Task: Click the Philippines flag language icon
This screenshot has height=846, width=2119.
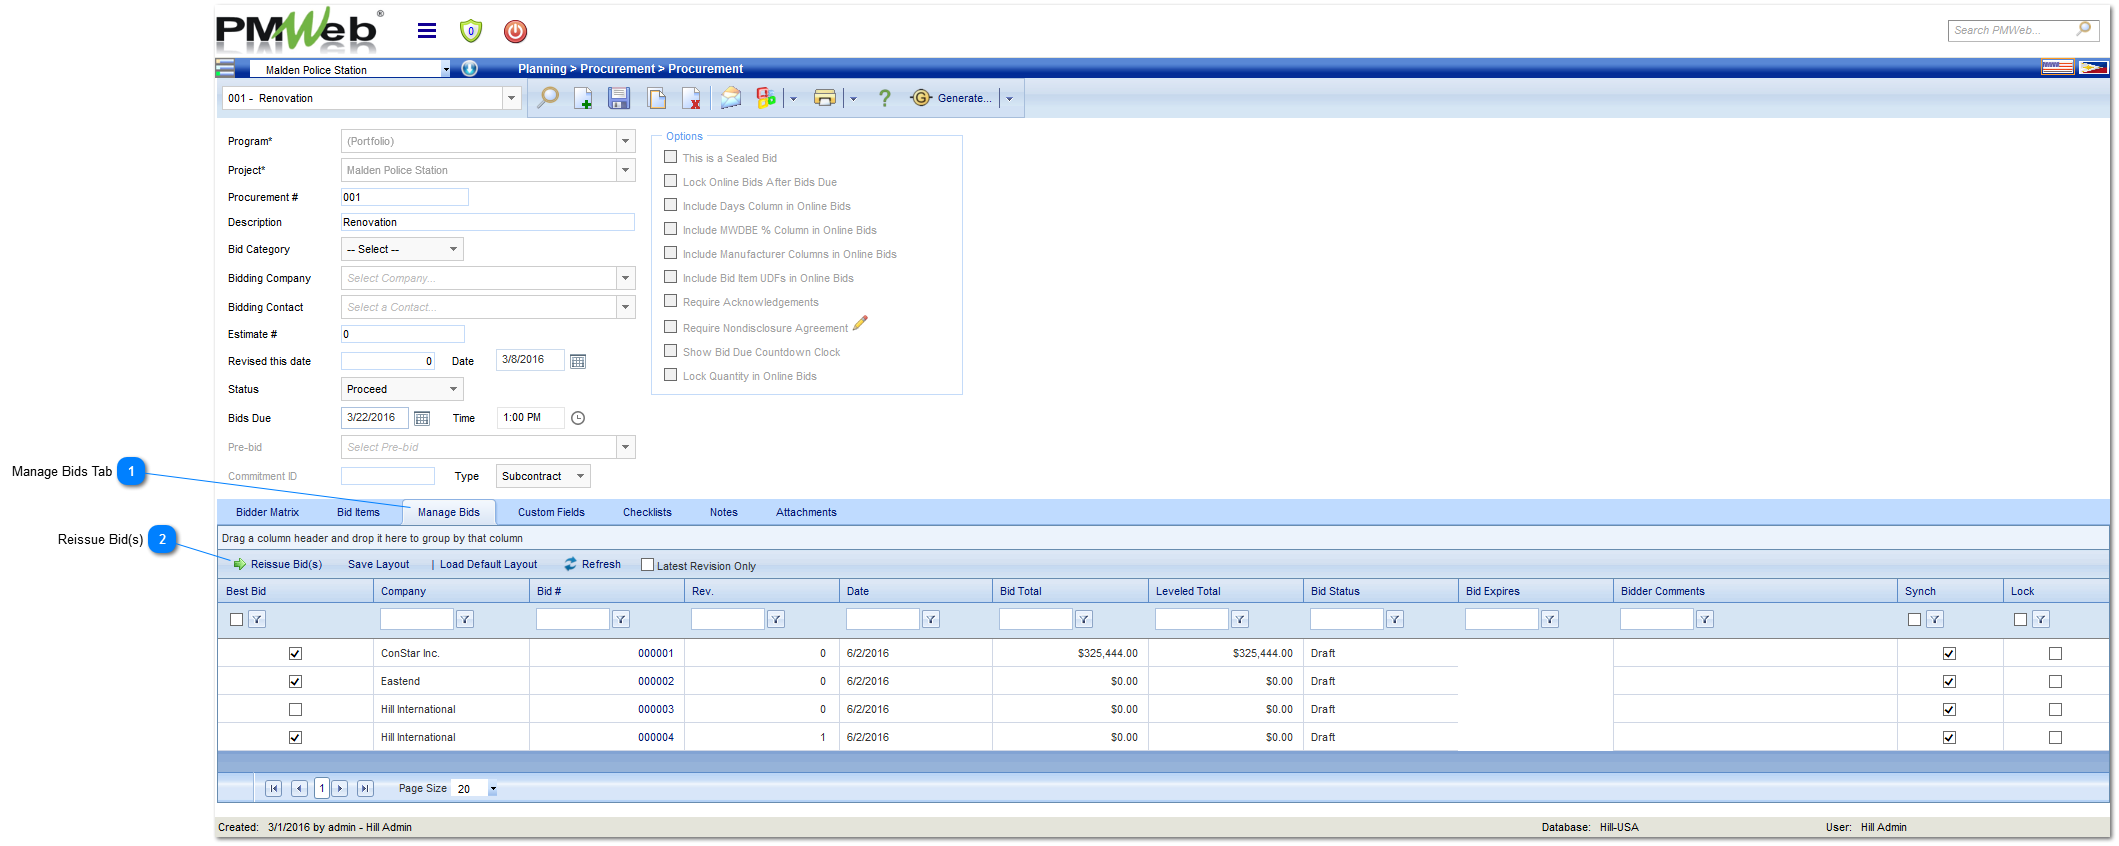Action: tap(2093, 68)
